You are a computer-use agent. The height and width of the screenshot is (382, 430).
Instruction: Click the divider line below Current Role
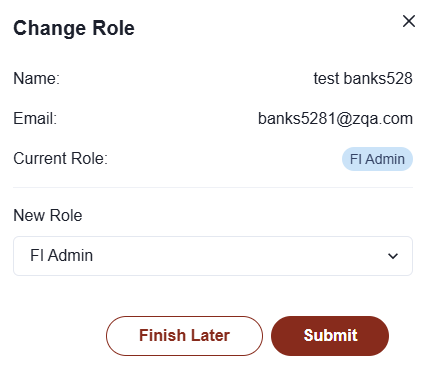[x=213, y=187]
